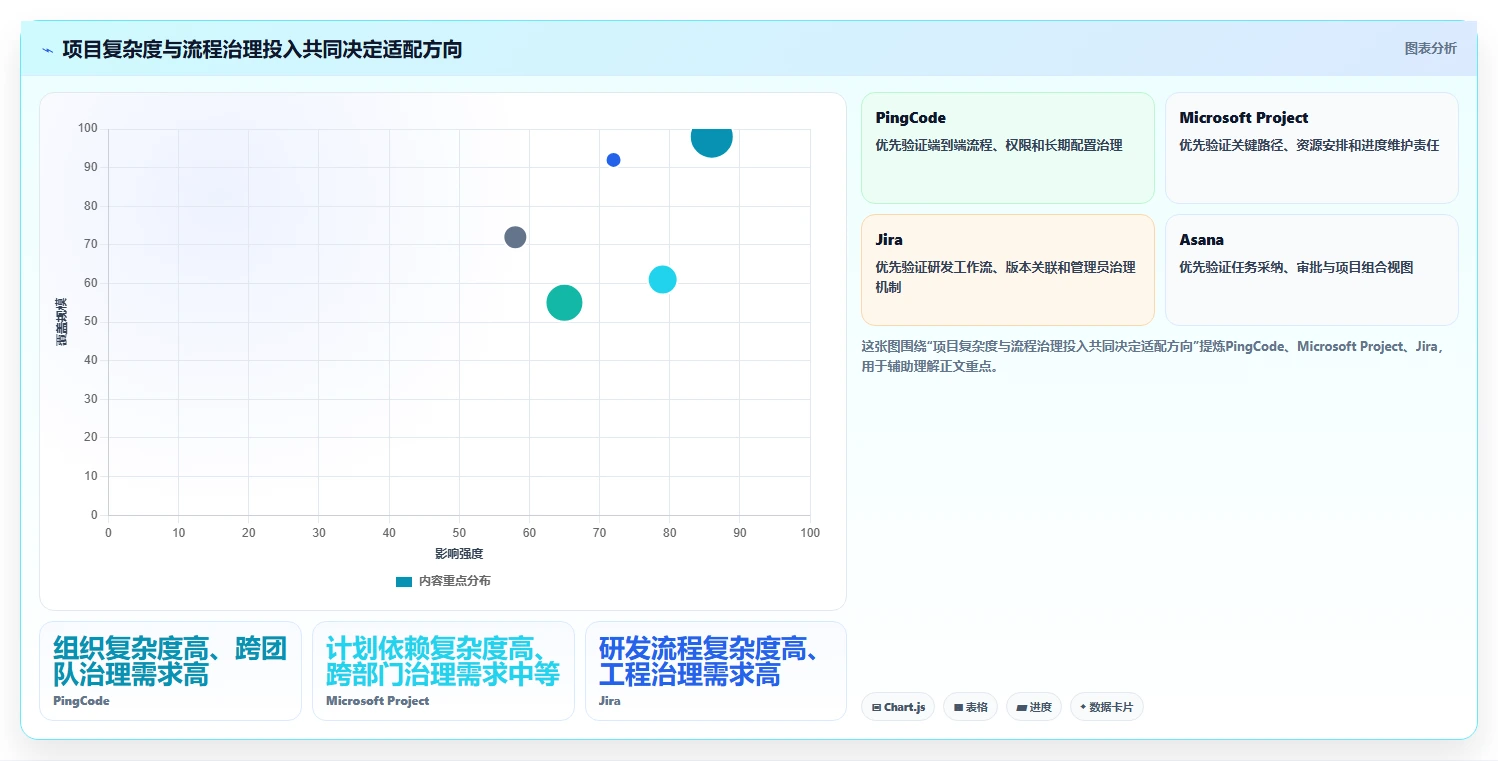Open the PingCode recommendation card

[1007, 148]
